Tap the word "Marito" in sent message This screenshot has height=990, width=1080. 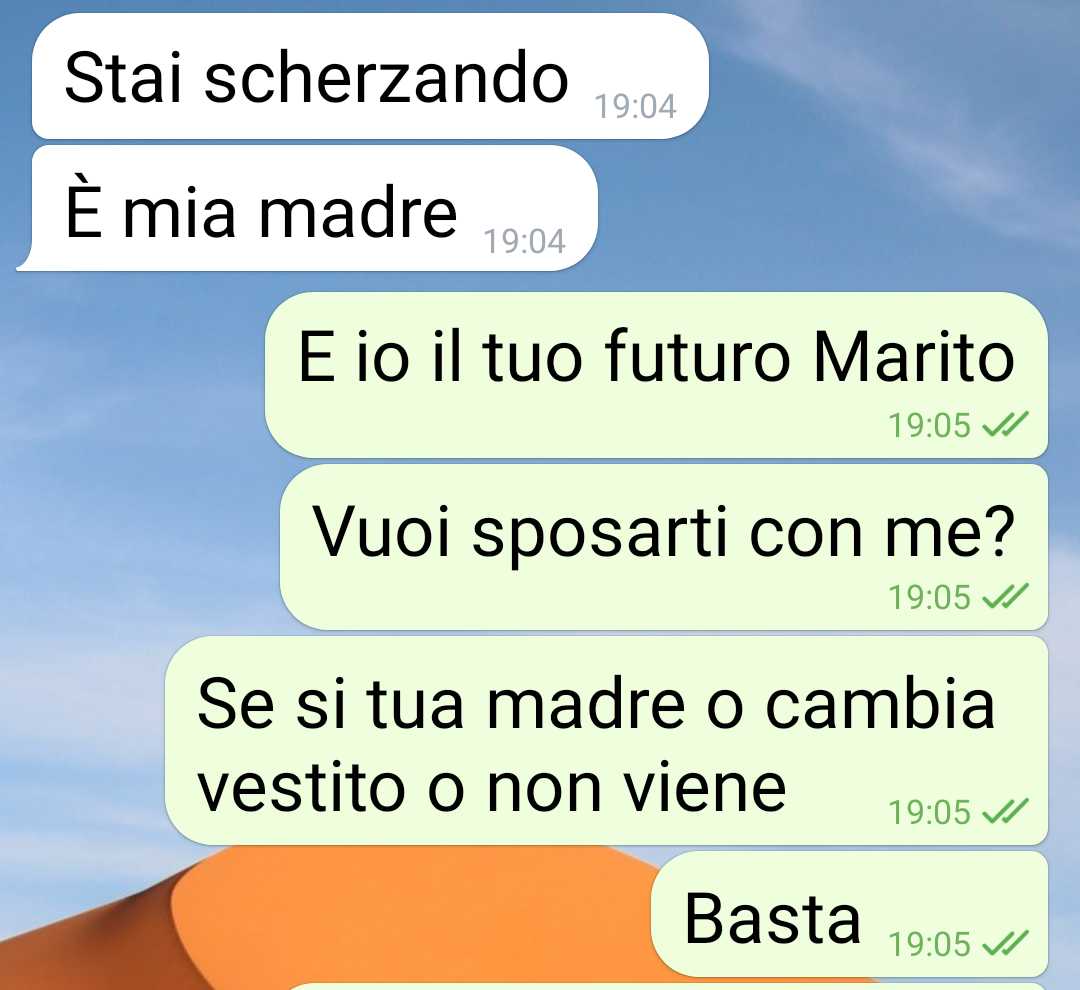(913, 357)
